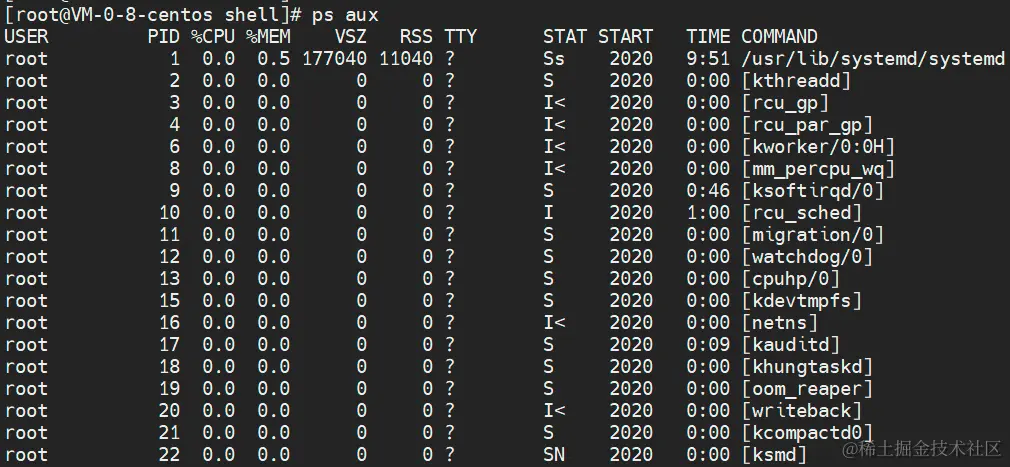Screen dimensions: 1010x467
Task: Select the [rcu_par_gp] process name
Action: [x=807, y=125]
